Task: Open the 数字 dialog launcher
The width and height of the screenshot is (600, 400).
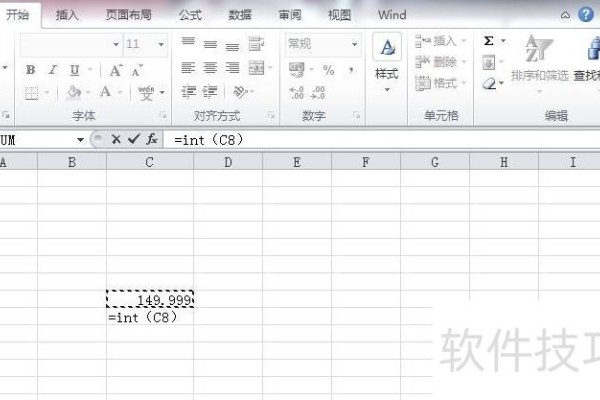Action: pos(356,115)
